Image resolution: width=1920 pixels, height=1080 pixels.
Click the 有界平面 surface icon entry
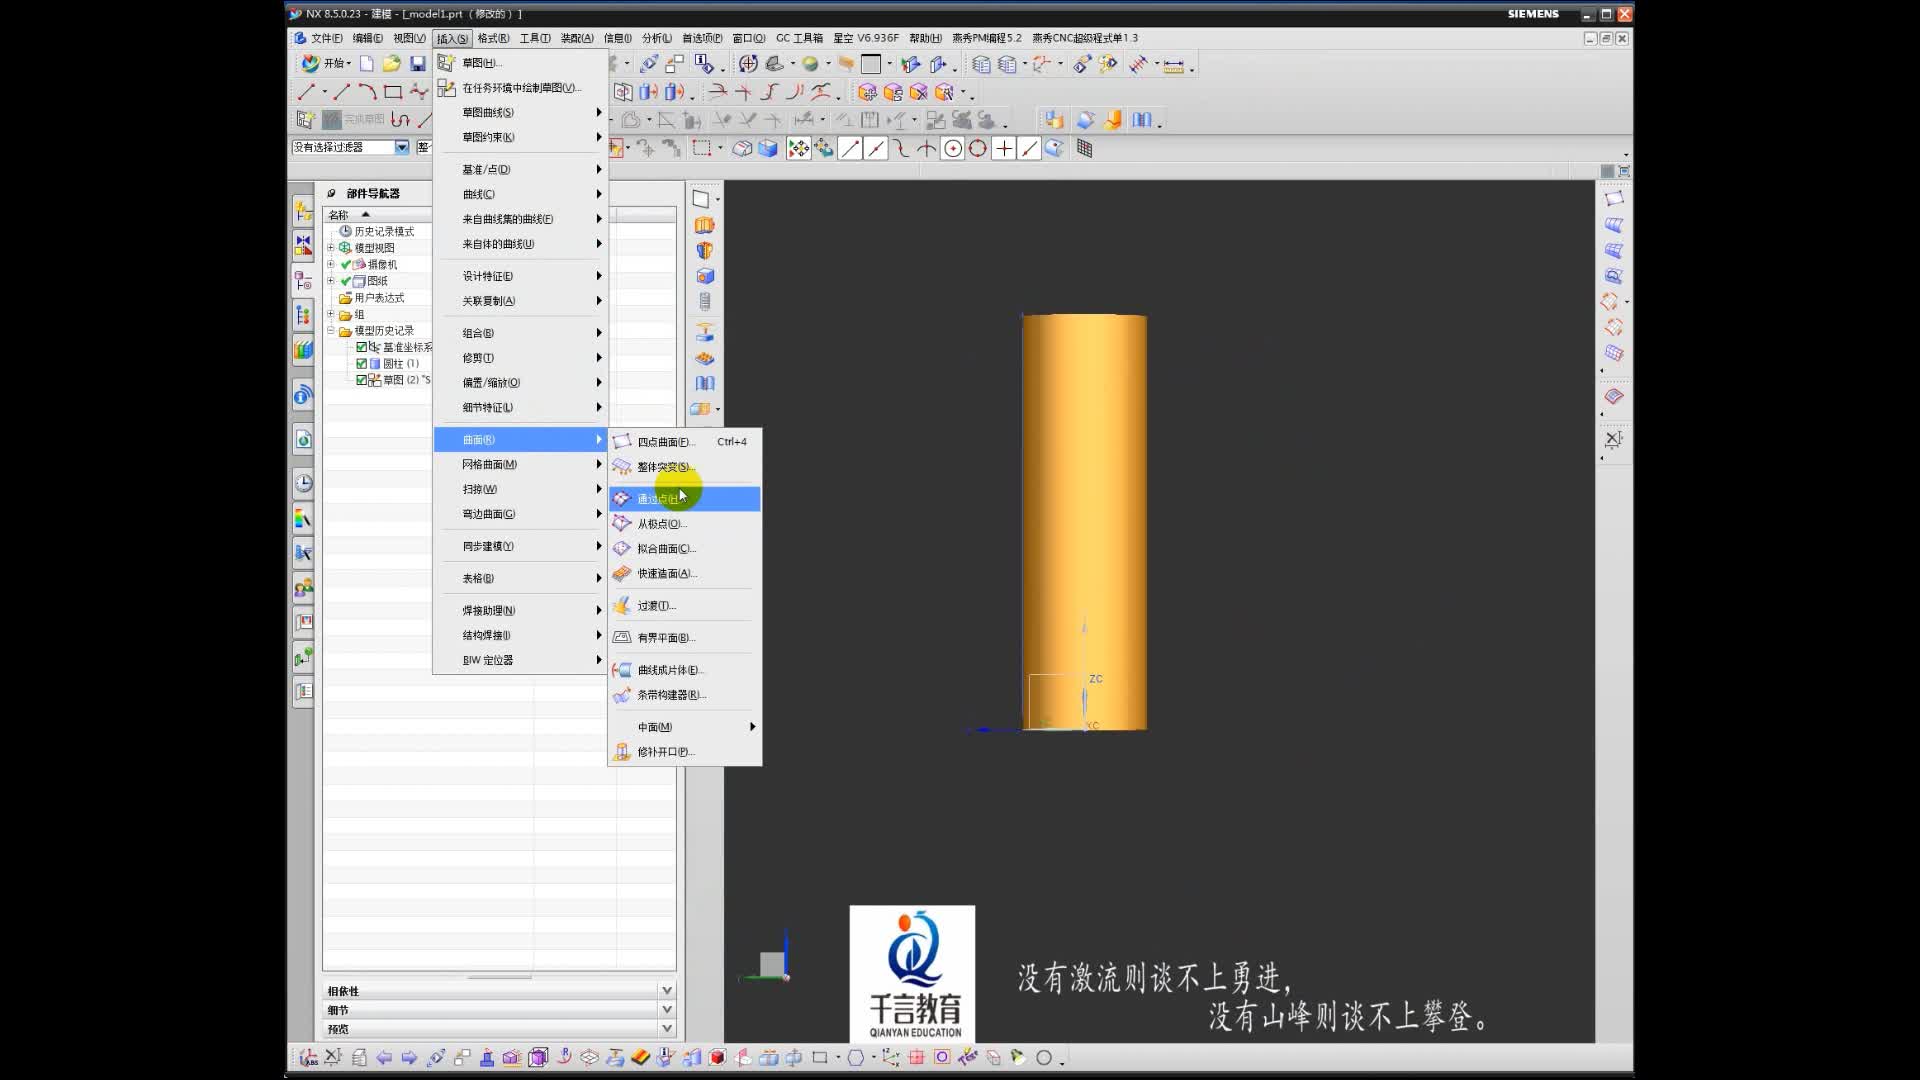(664, 638)
